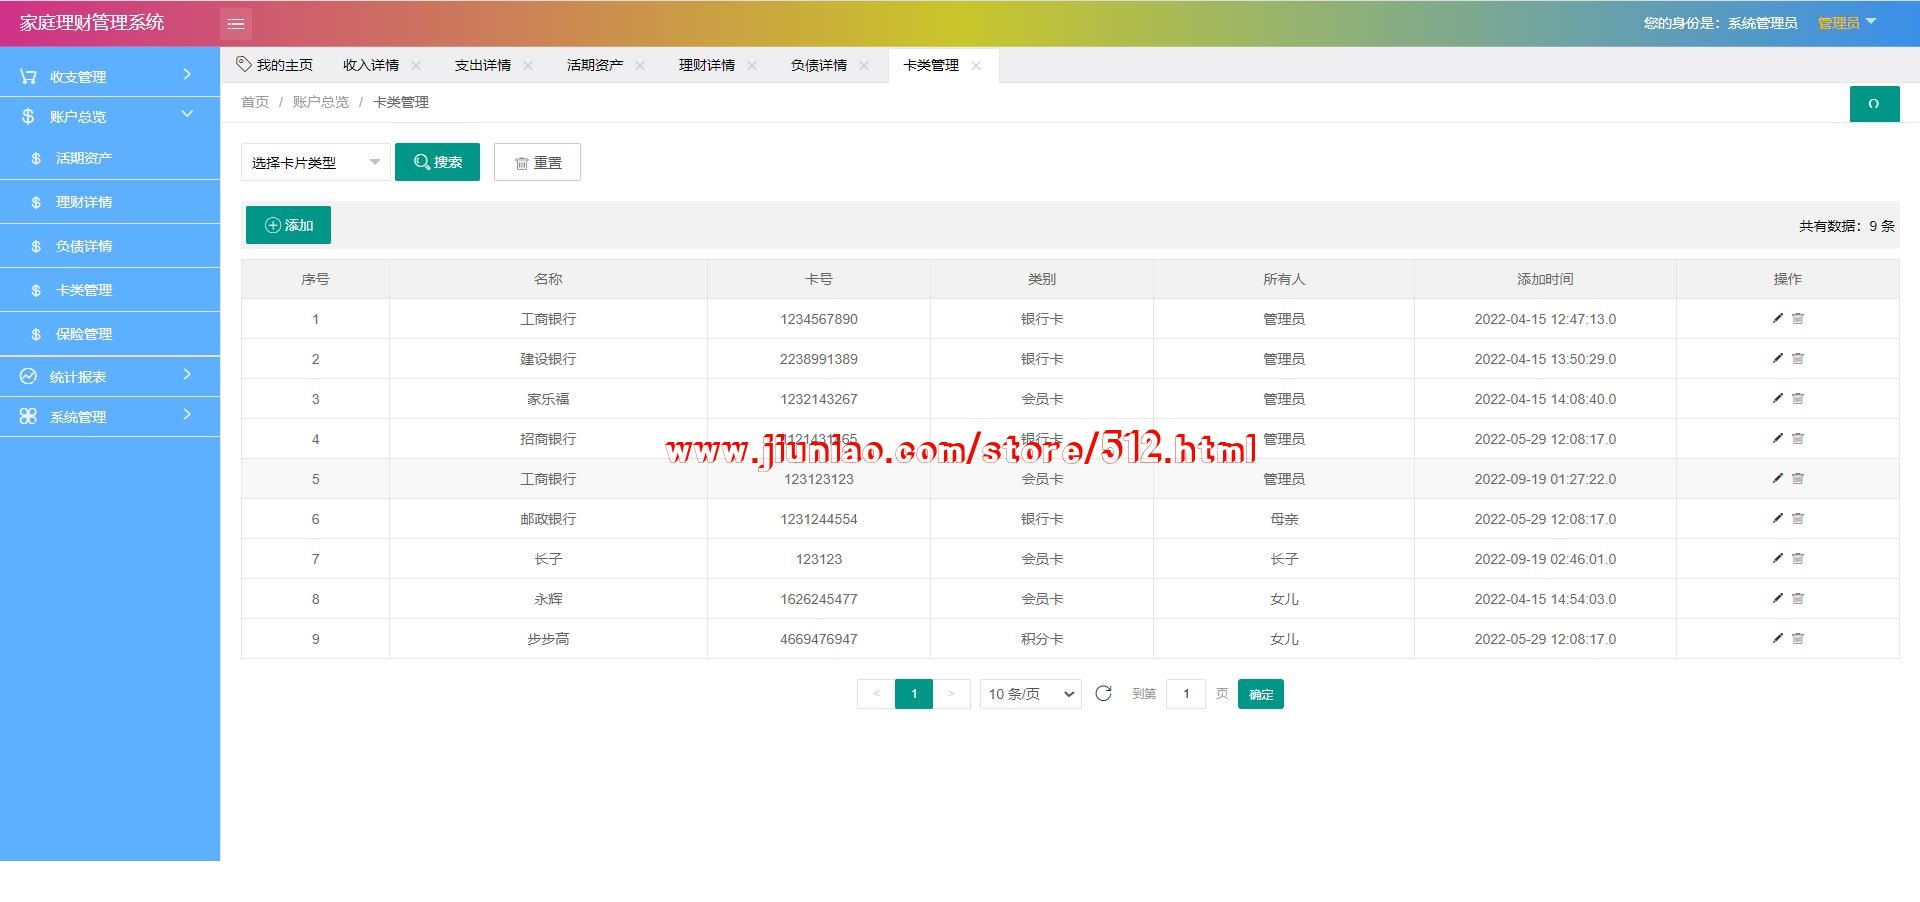
Task: Edit the 步步高 points card row
Action: point(1777,639)
